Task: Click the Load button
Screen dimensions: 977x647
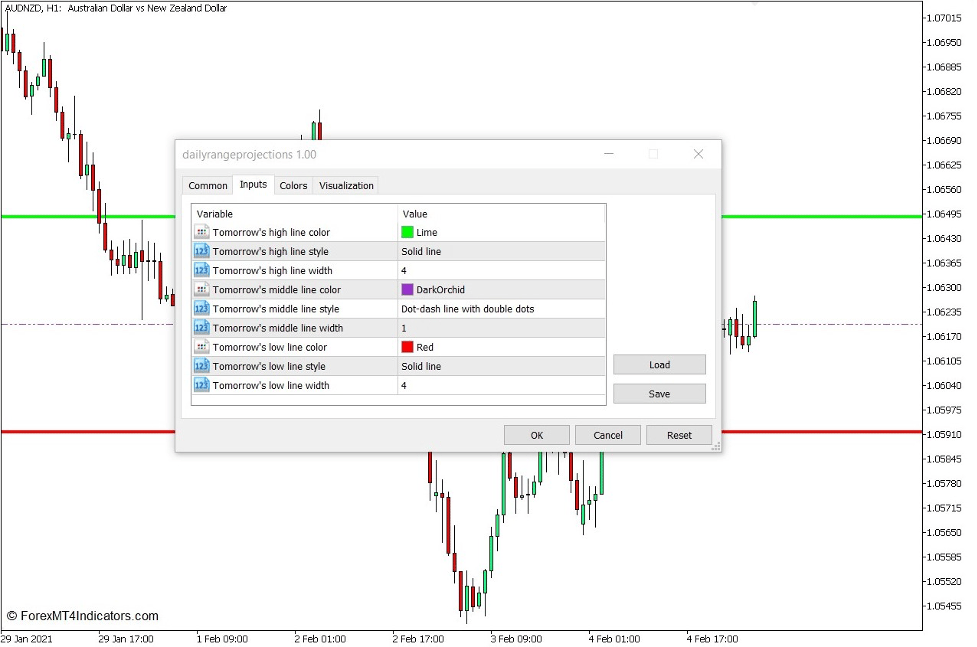Action: (x=658, y=364)
